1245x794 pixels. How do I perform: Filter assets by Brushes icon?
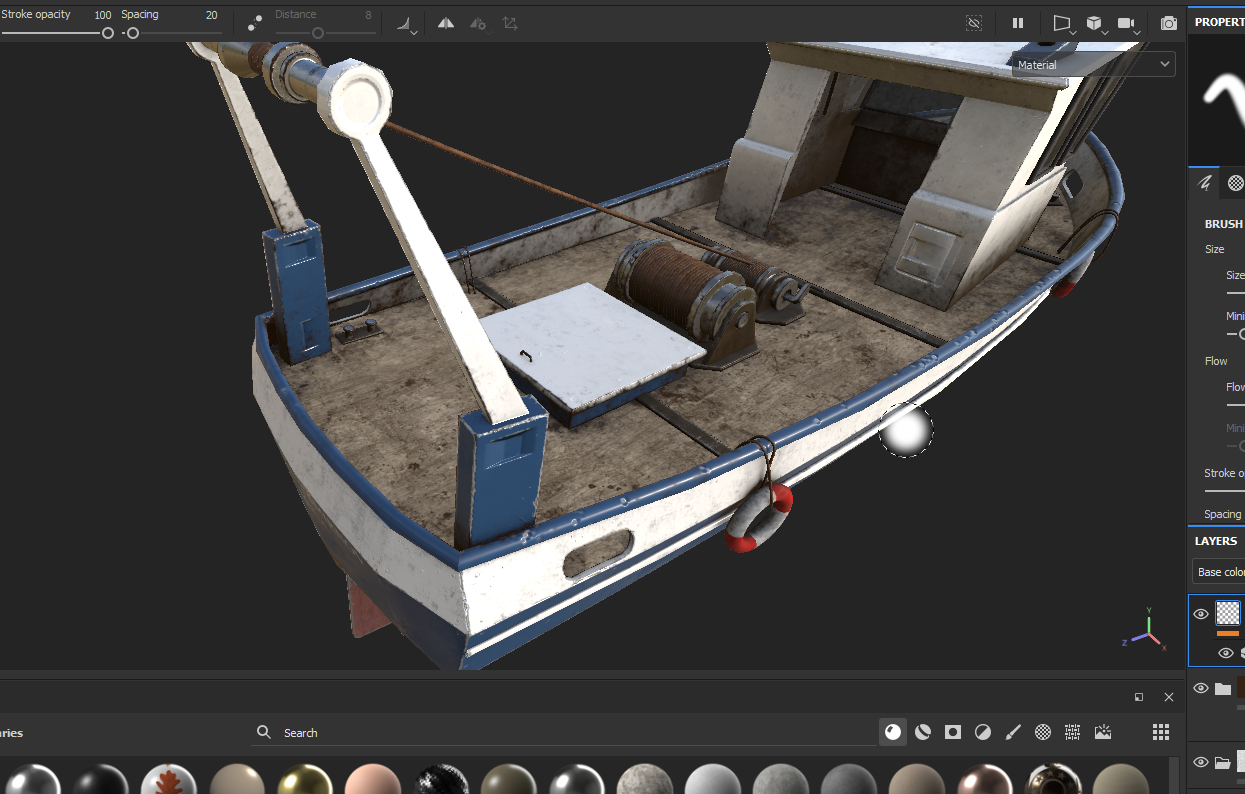tap(1012, 732)
